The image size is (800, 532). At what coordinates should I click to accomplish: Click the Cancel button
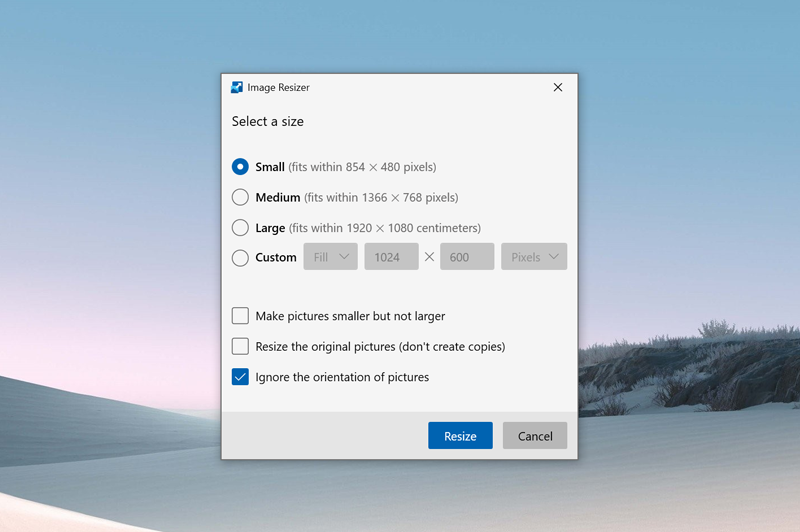coord(535,436)
